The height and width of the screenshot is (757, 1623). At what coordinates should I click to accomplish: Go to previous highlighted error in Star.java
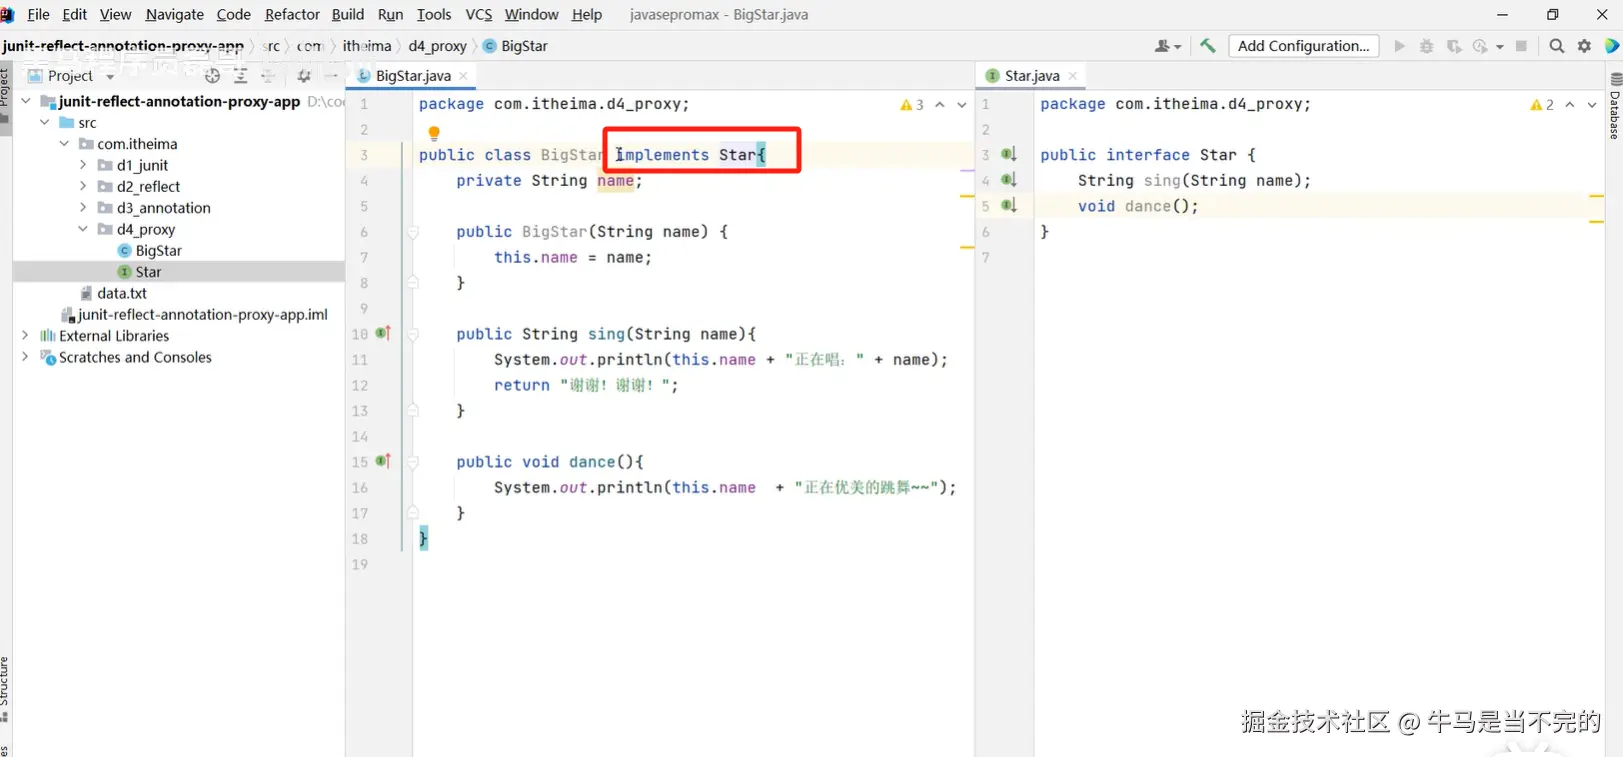pyautogui.click(x=1570, y=104)
